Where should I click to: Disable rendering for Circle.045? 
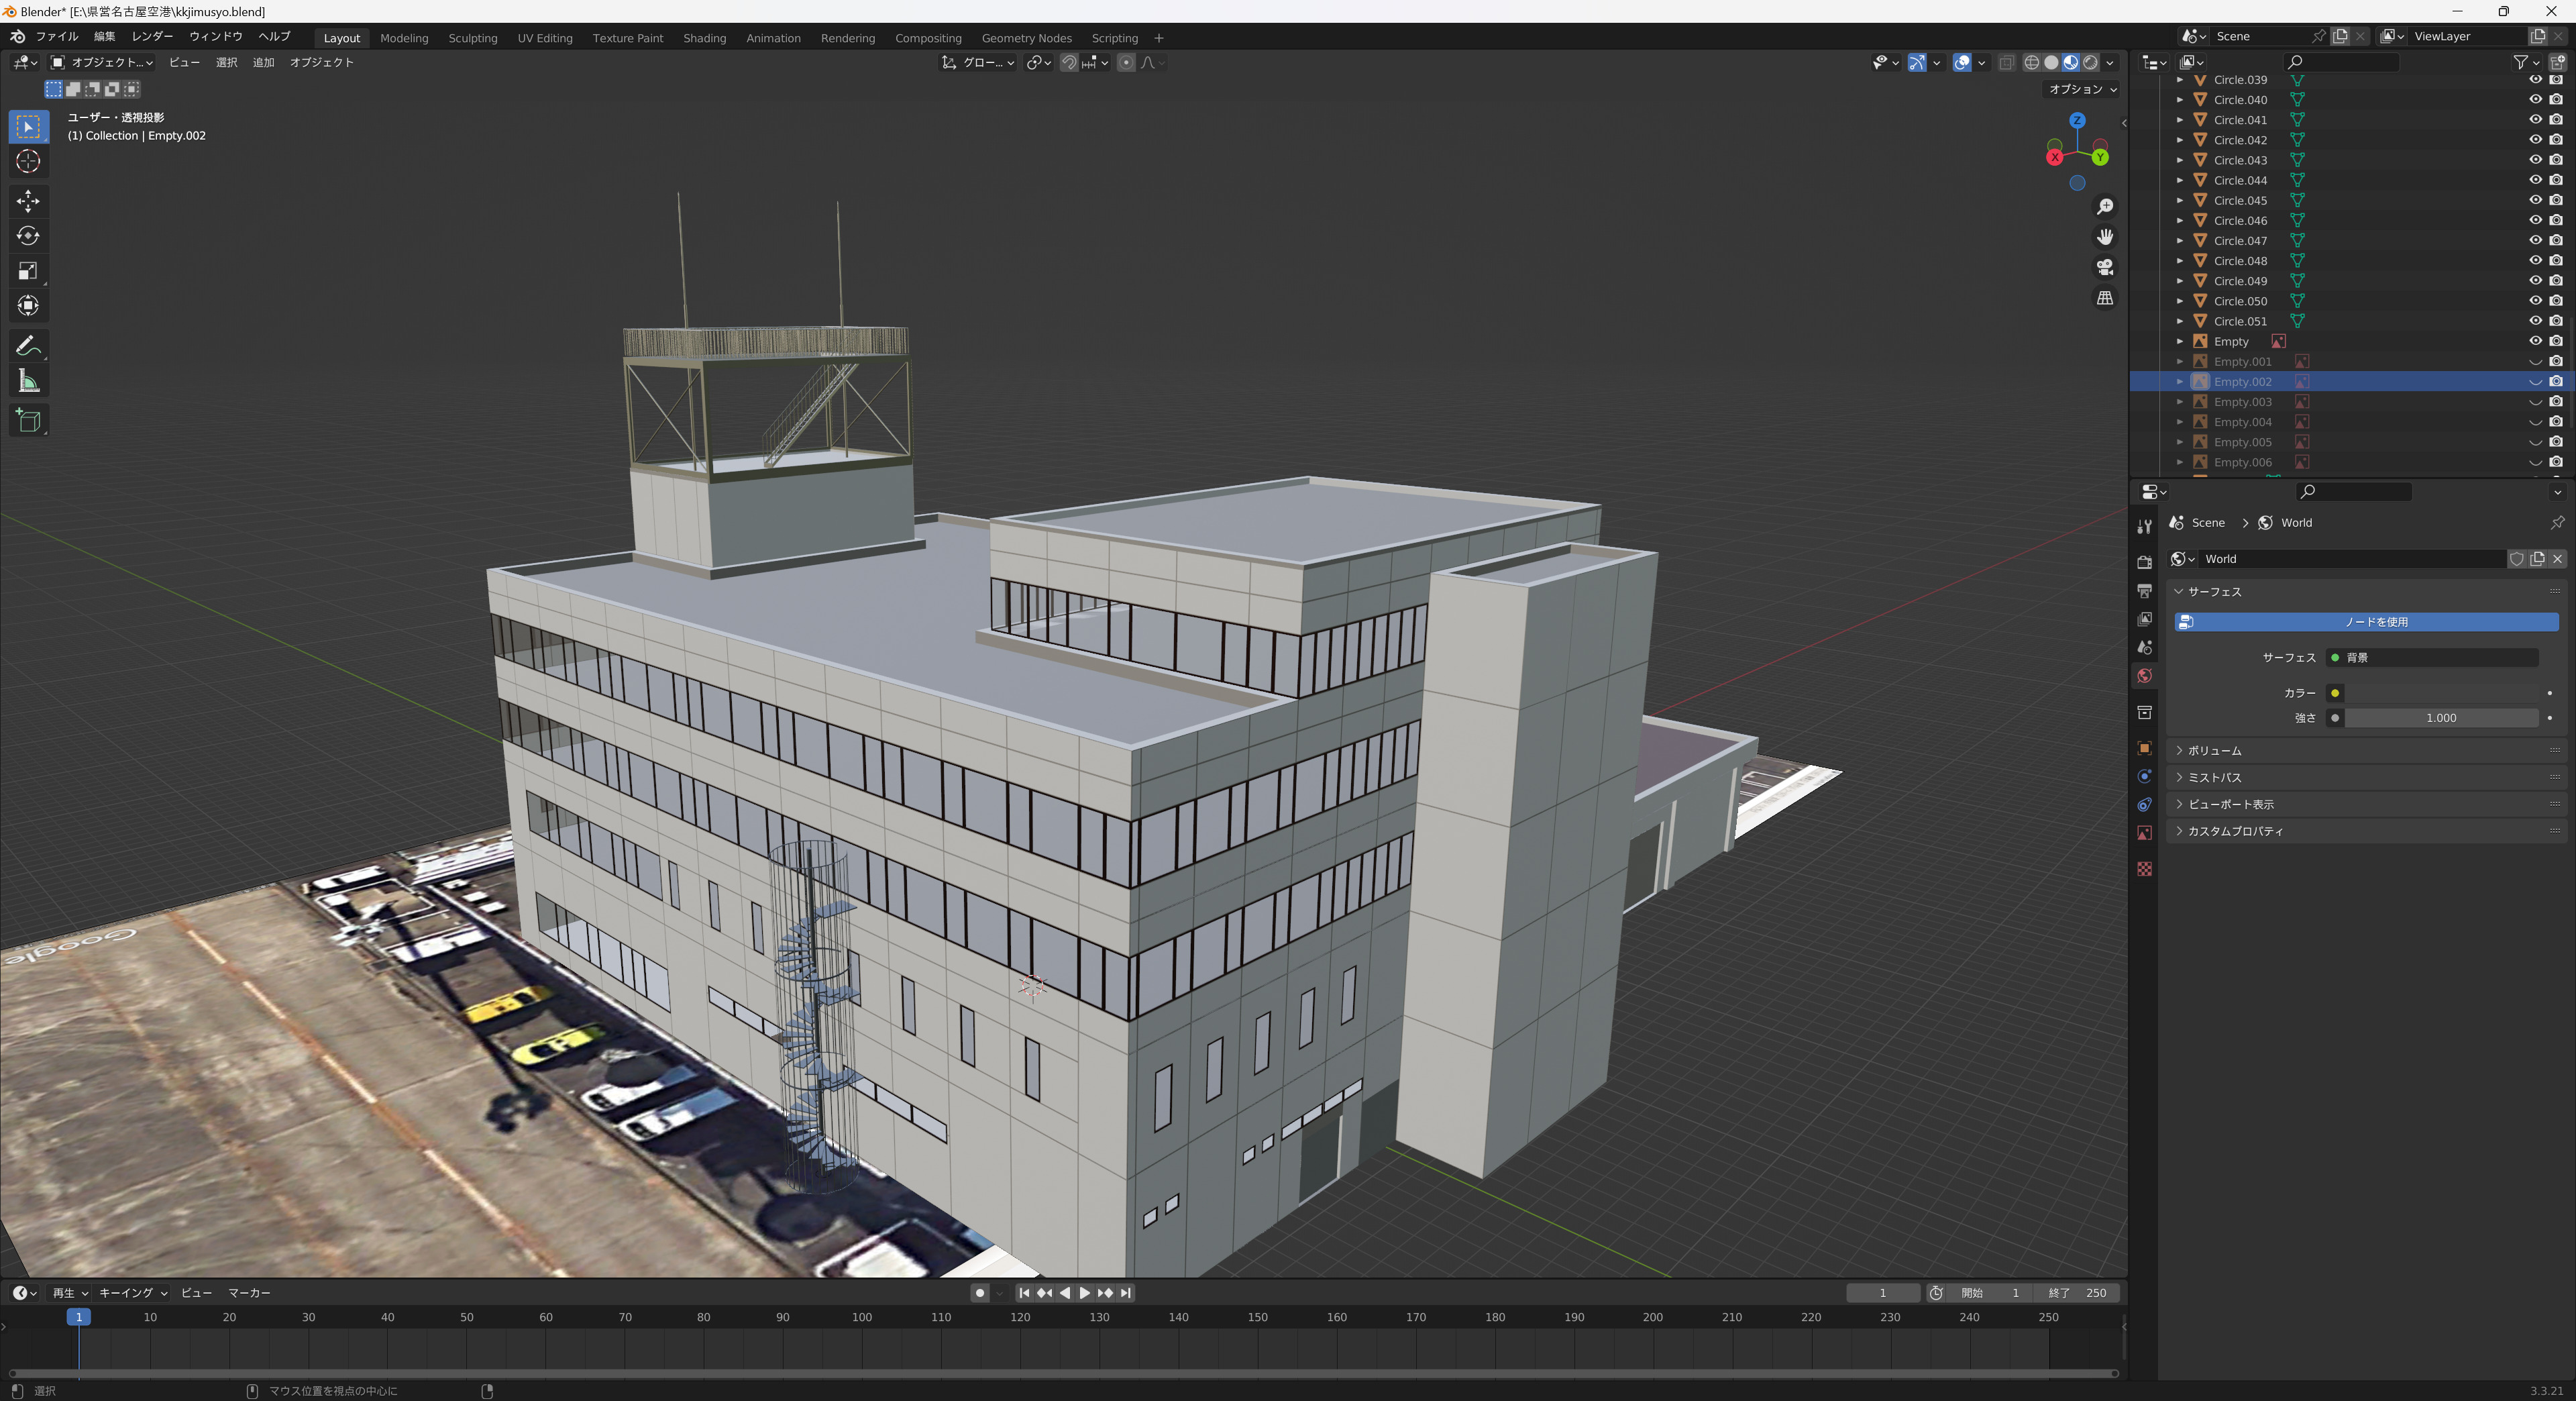coord(2556,200)
